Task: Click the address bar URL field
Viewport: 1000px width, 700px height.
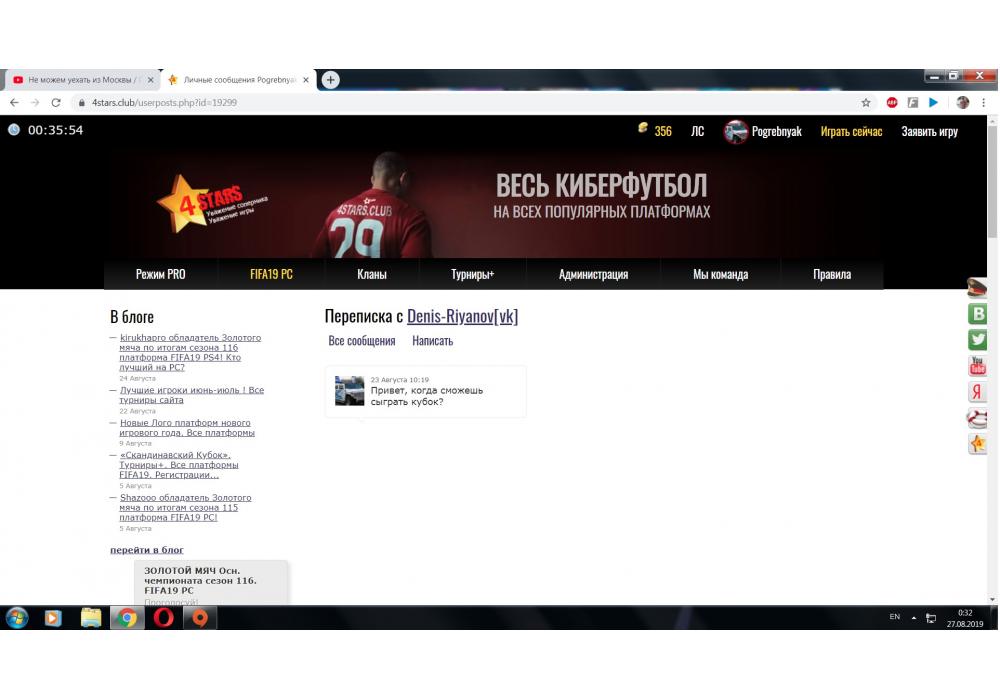Action: (x=472, y=103)
